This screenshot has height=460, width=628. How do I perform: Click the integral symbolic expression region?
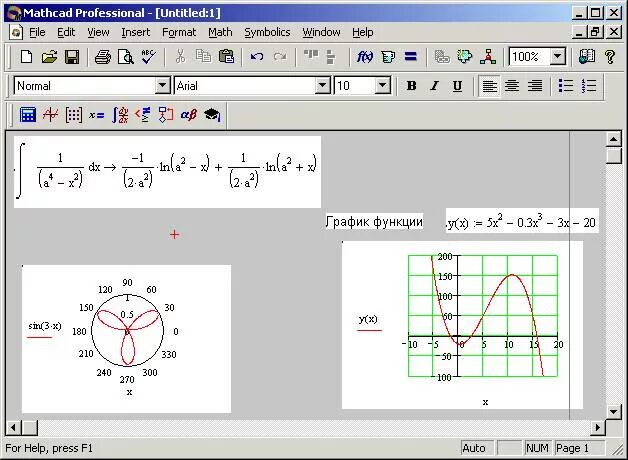pyautogui.click(x=167, y=172)
